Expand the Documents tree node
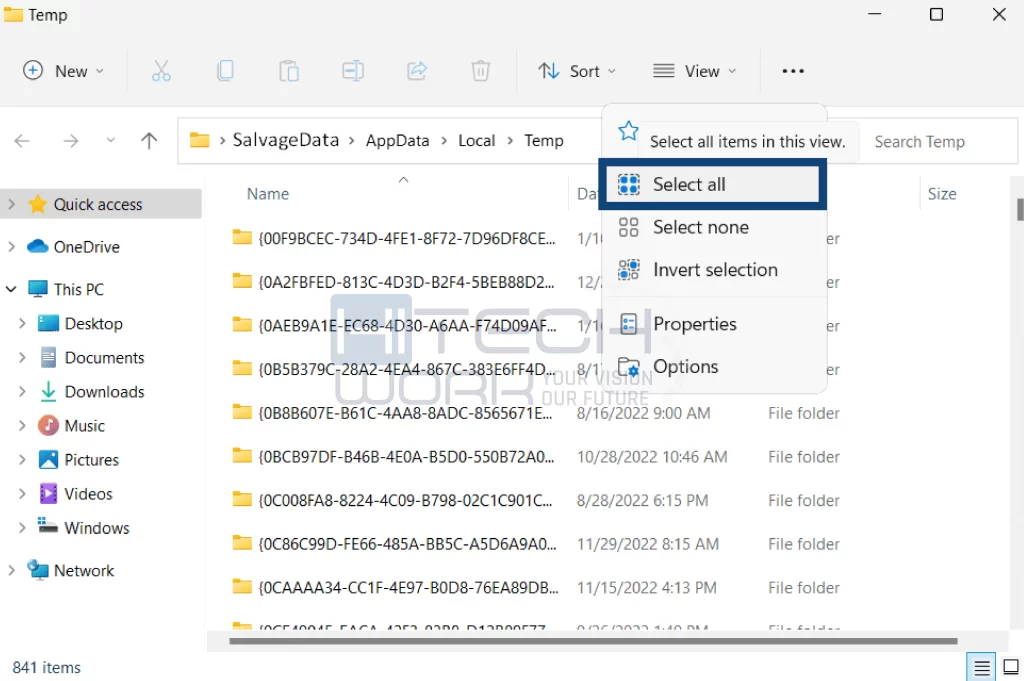This screenshot has height=681, width=1024. pos(22,357)
